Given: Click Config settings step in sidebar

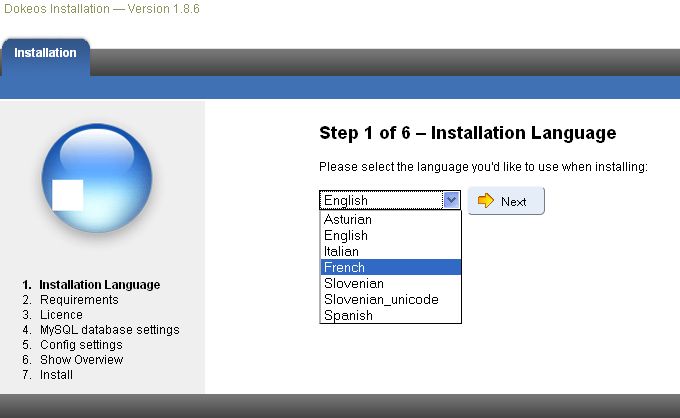Looking at the screenshot, I should pyautogui.click(x=81, y=345).
